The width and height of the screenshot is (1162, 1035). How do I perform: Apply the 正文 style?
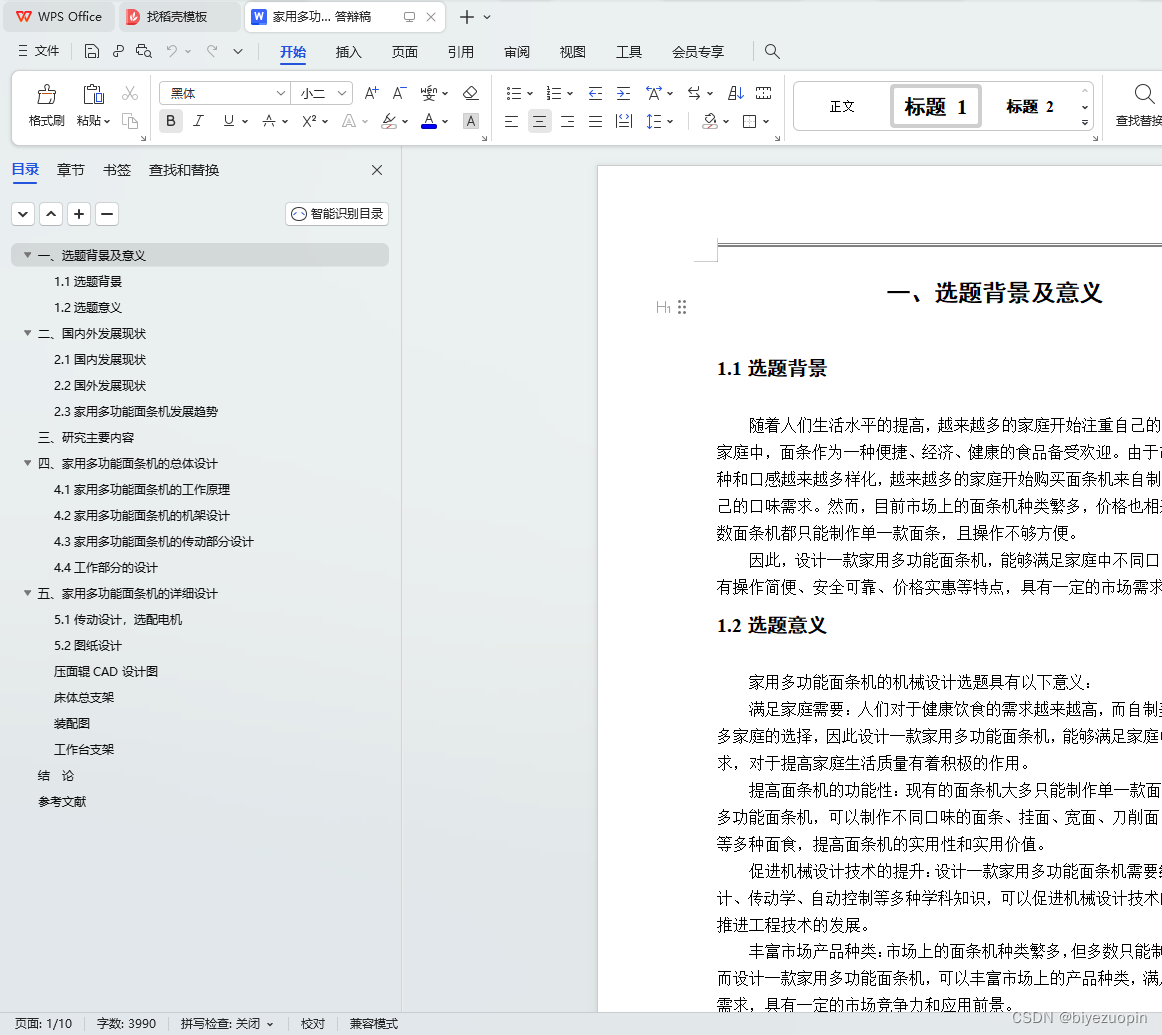[x=842, y=107]
